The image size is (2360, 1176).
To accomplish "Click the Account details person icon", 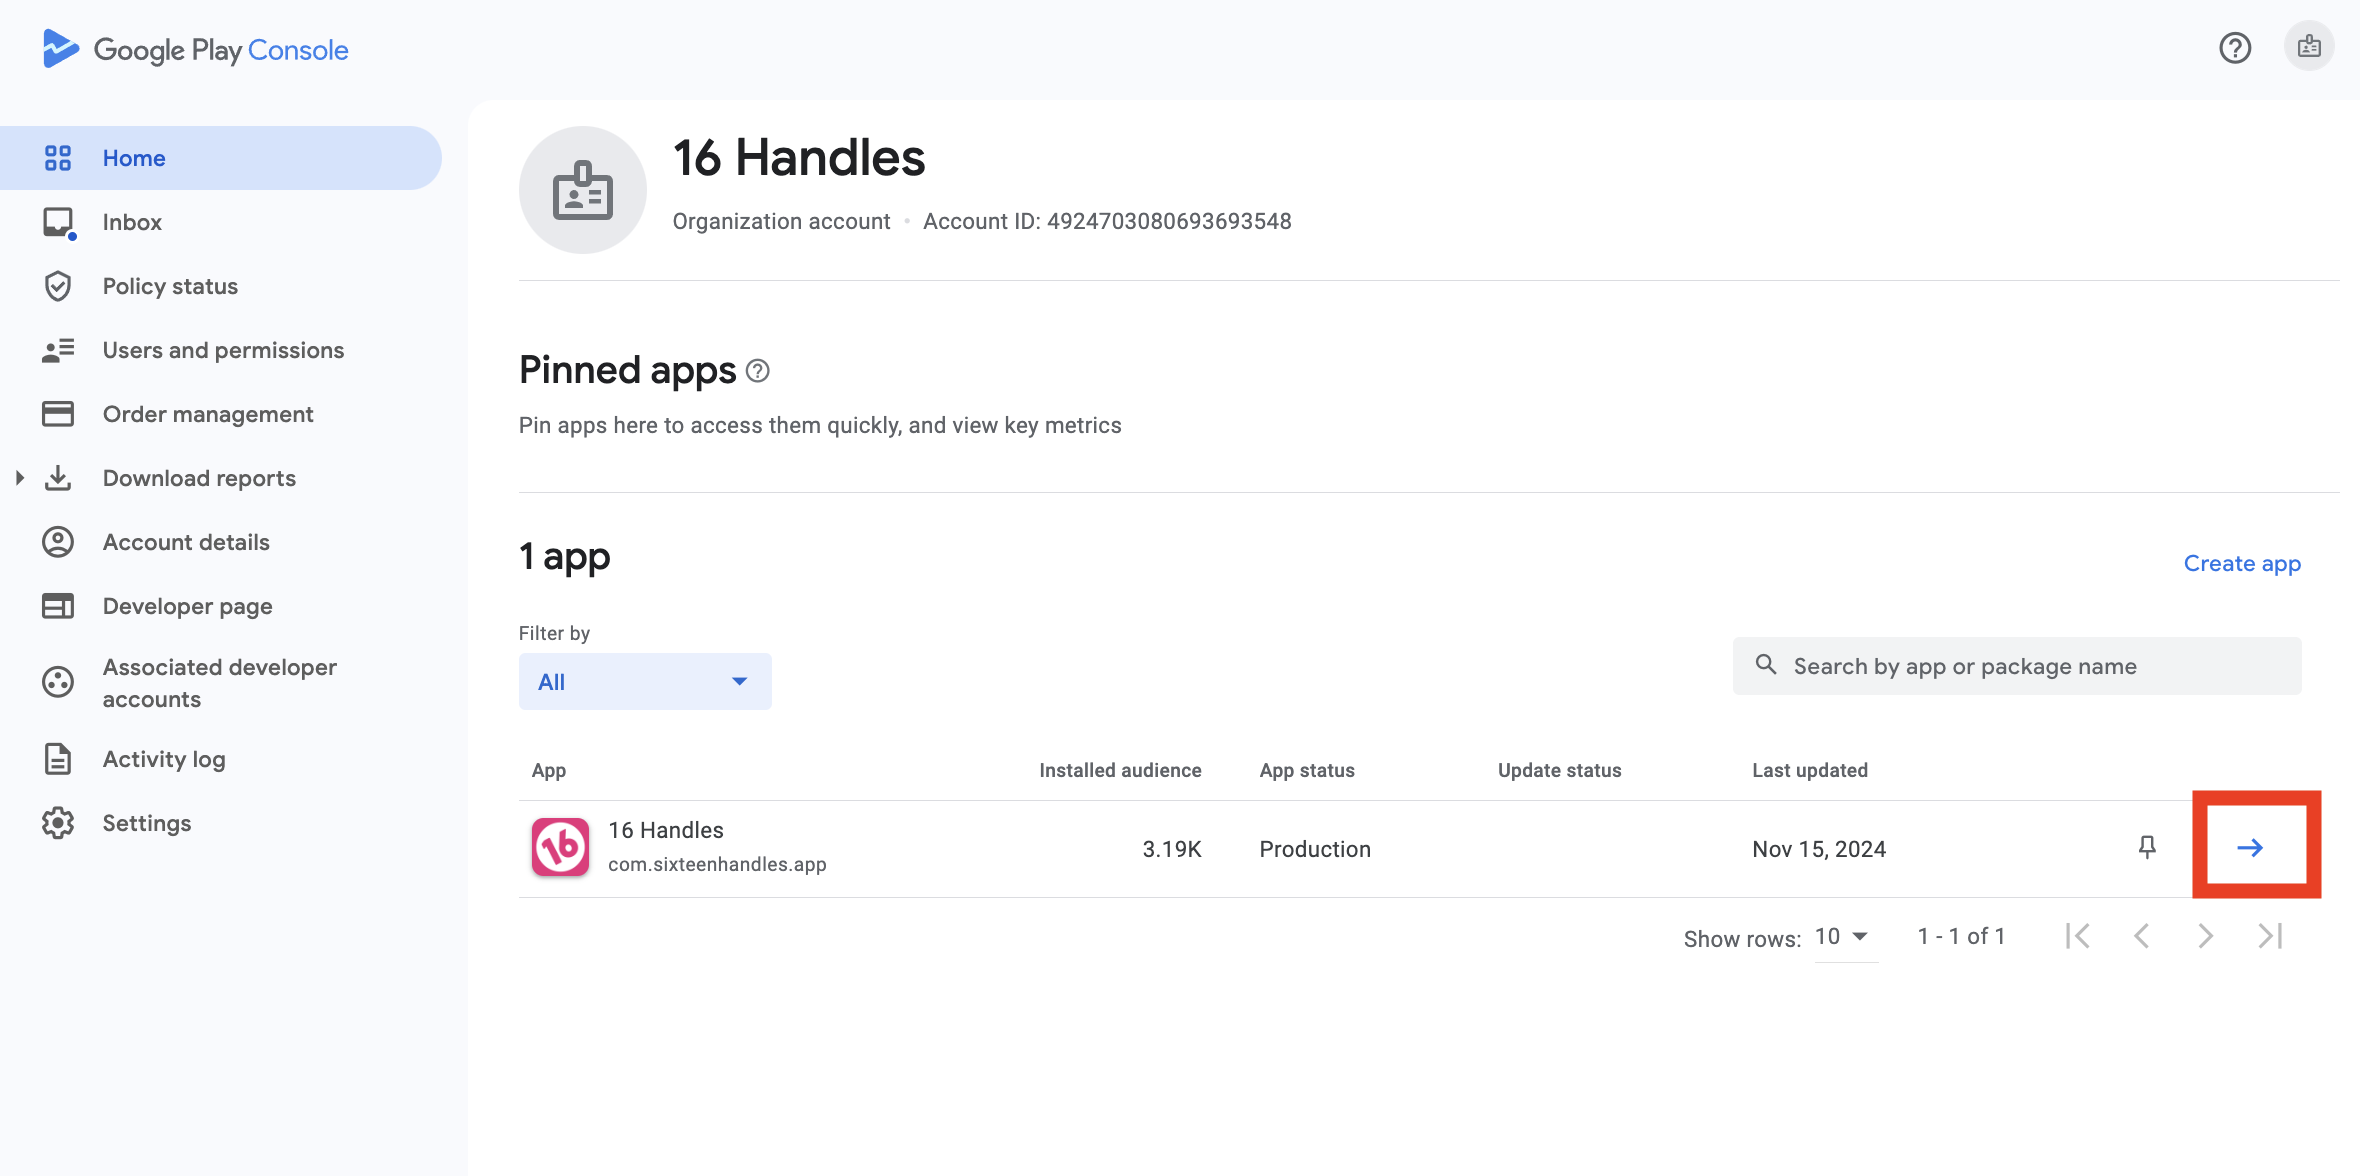I will coord(58,542).
